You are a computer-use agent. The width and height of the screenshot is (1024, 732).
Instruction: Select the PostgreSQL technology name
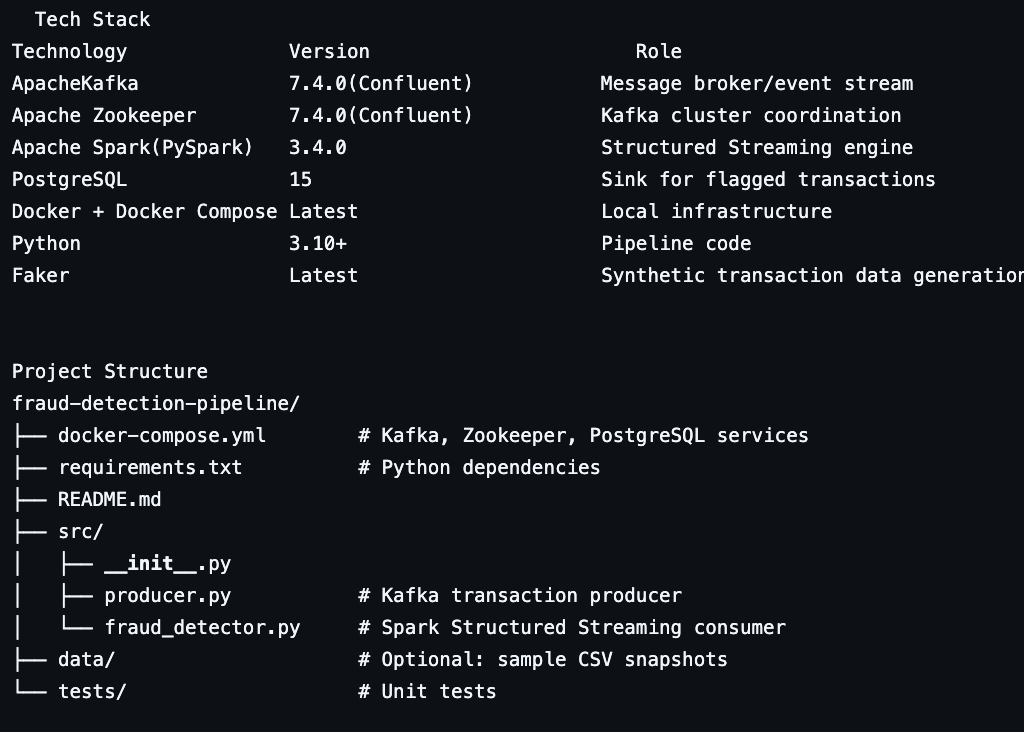tap(69, 179)
